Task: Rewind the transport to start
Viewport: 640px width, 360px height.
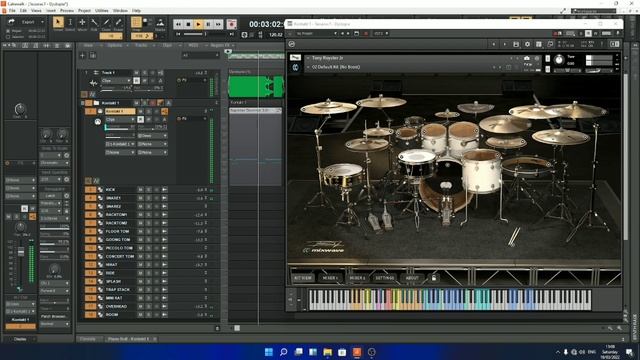Action: pos(178,24)
